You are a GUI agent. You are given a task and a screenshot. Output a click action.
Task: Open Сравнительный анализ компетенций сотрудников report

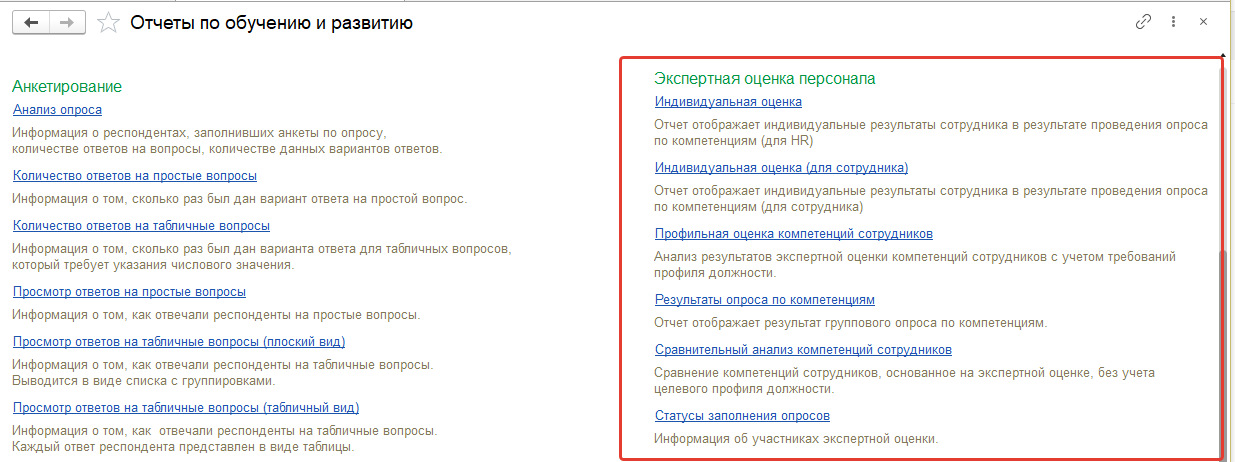803,350
